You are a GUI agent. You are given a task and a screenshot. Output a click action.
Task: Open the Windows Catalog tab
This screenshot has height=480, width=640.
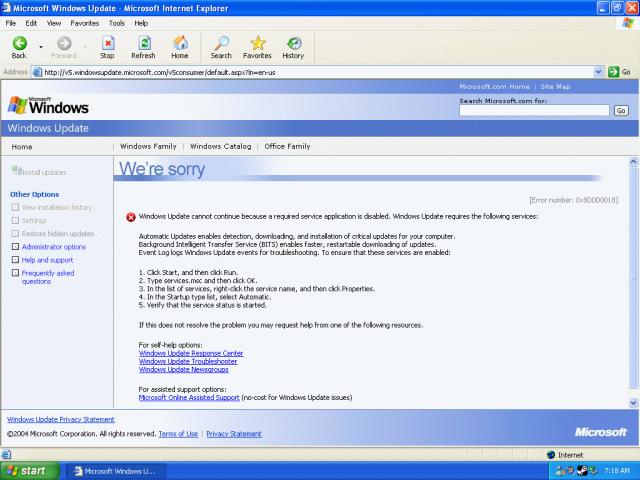(x=220, y=146)
